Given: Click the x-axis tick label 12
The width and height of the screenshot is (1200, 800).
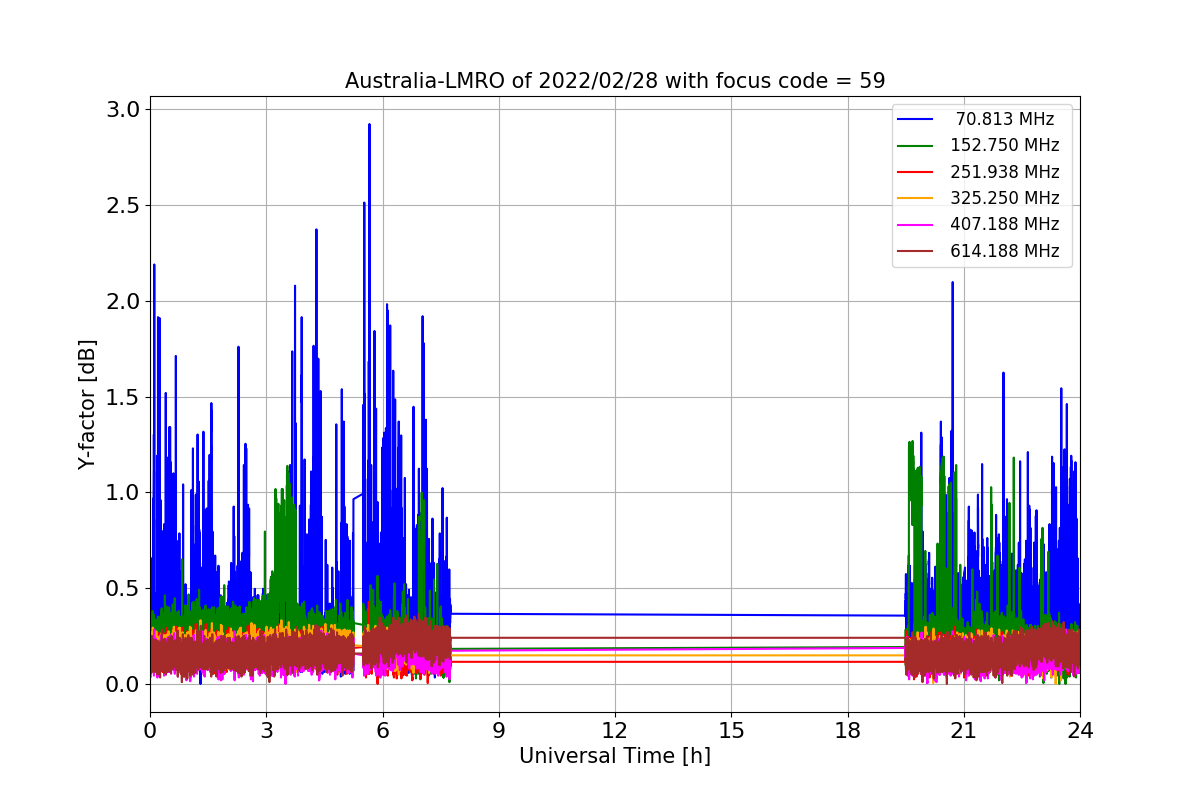Looking at the screenshot, I should [x=615, y=731].
